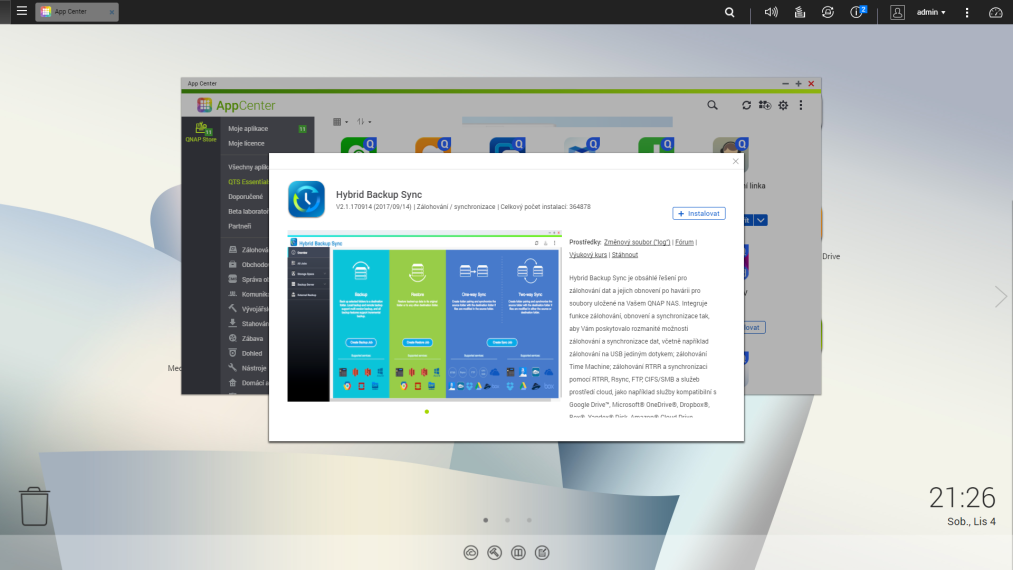The width and height of the screenshot is (1013, 570).
Task: Open the Výukový kurs link
Action: click(588, 255)
